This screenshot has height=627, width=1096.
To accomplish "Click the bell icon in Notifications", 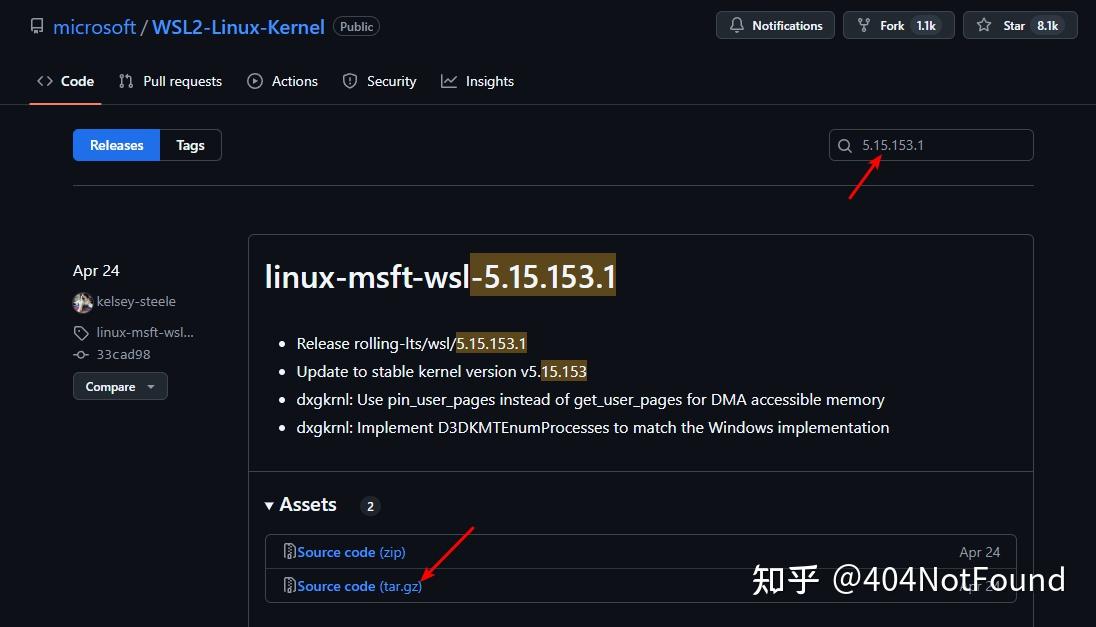I will click(x=737, y=25).
